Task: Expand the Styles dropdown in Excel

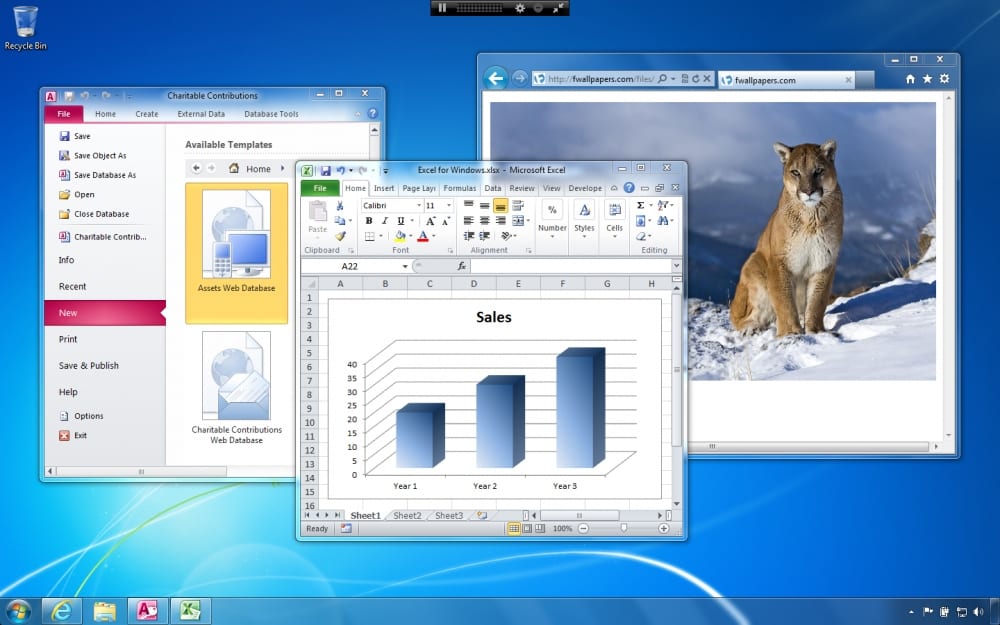Action: (584, 237)
